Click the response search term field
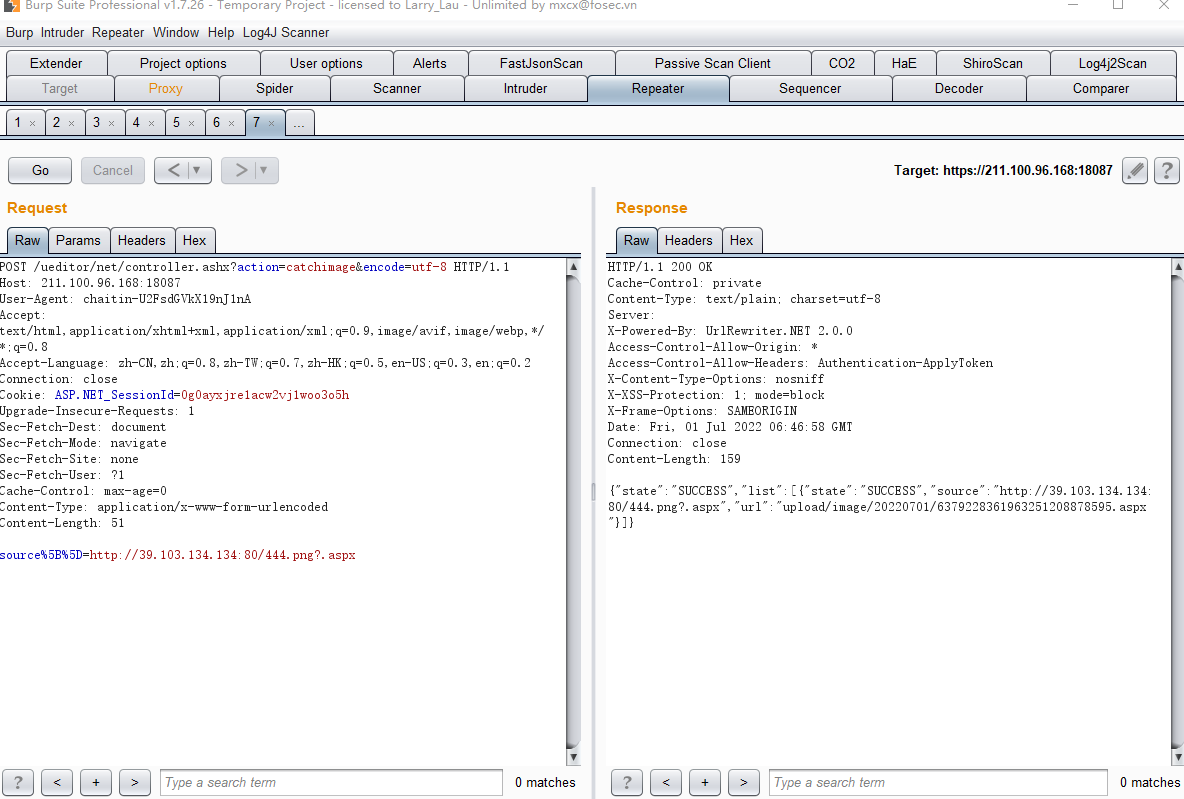 click(x=939, y=782)
